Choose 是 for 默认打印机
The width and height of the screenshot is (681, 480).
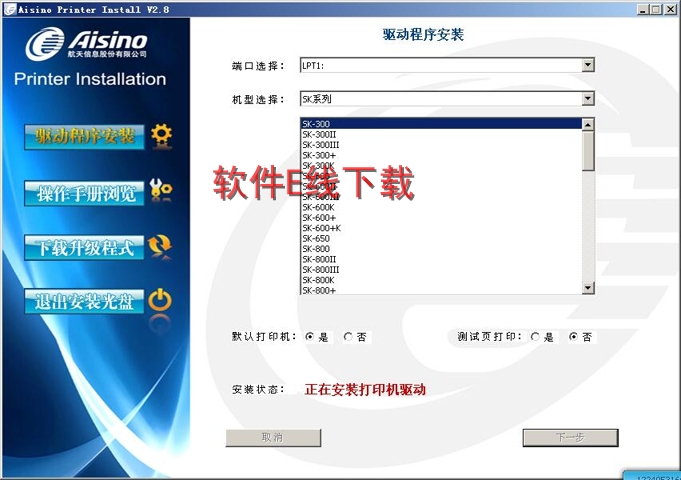click(x=310, y=337)
